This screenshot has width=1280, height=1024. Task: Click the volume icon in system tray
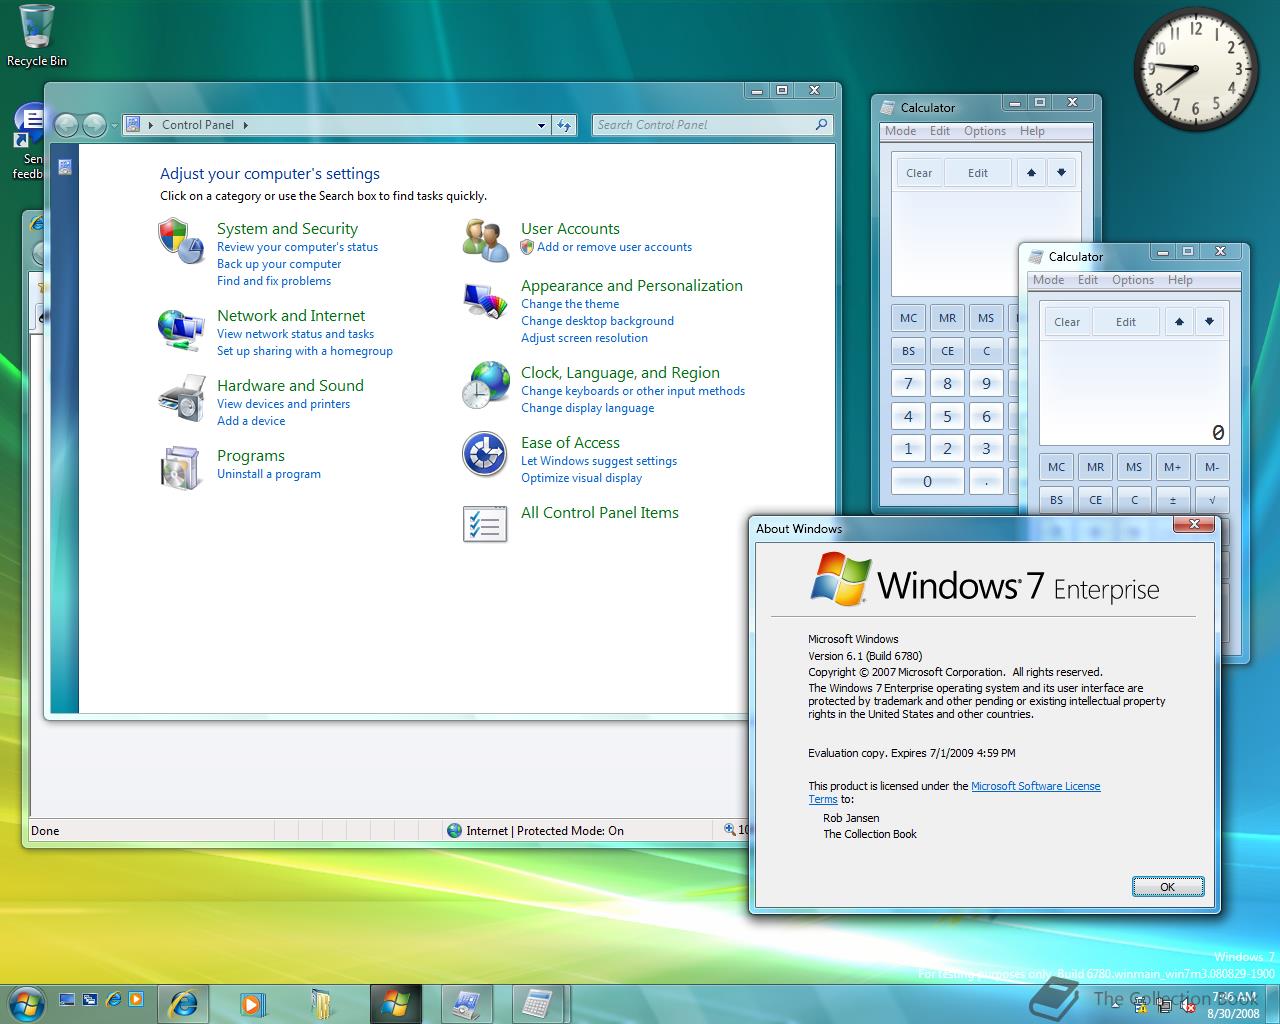click(1189, 1006)
